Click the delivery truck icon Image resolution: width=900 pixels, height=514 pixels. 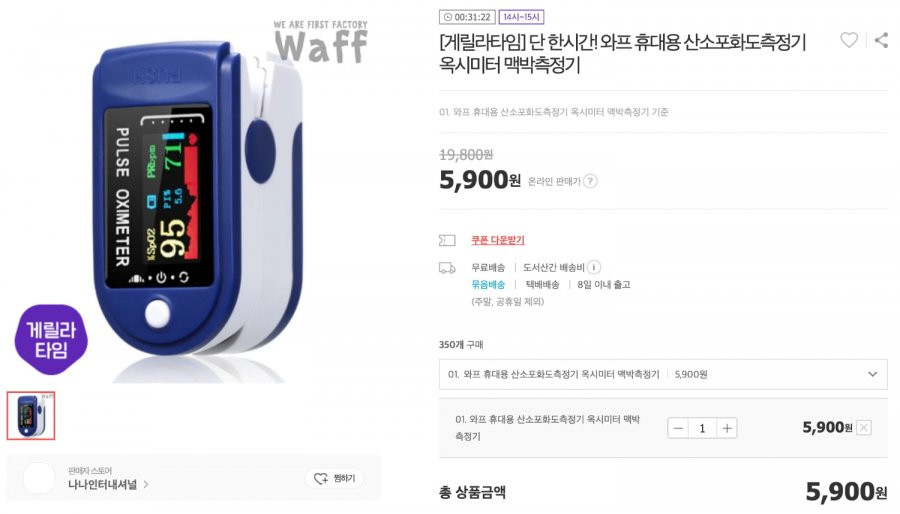coord(447,268)
